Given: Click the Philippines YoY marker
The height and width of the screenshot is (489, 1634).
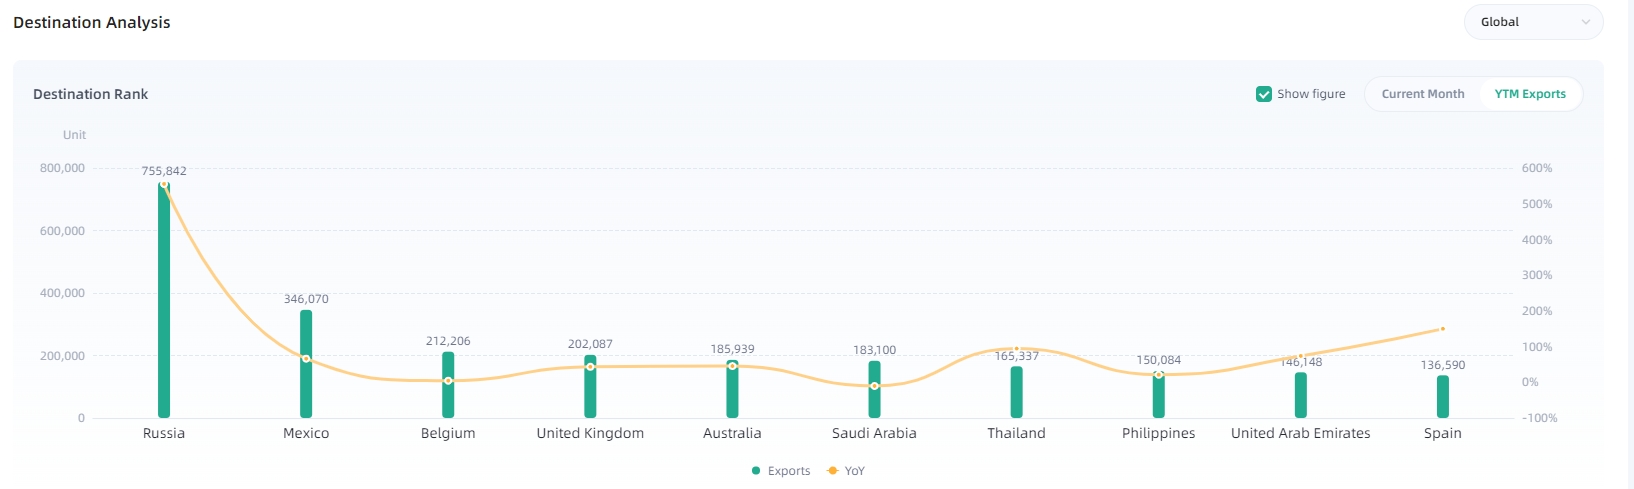Looking at the screenshot, I should (1159, 375).
